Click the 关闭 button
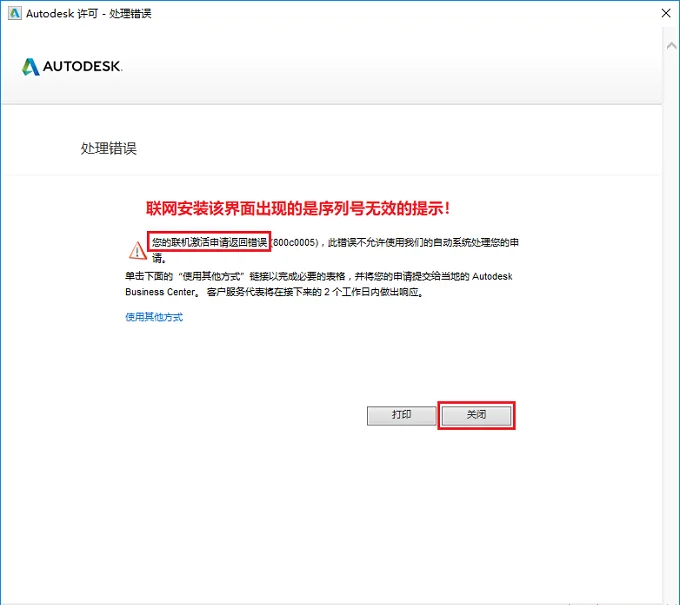The height and width of the screenshot is (605, 680). [476, 415]
